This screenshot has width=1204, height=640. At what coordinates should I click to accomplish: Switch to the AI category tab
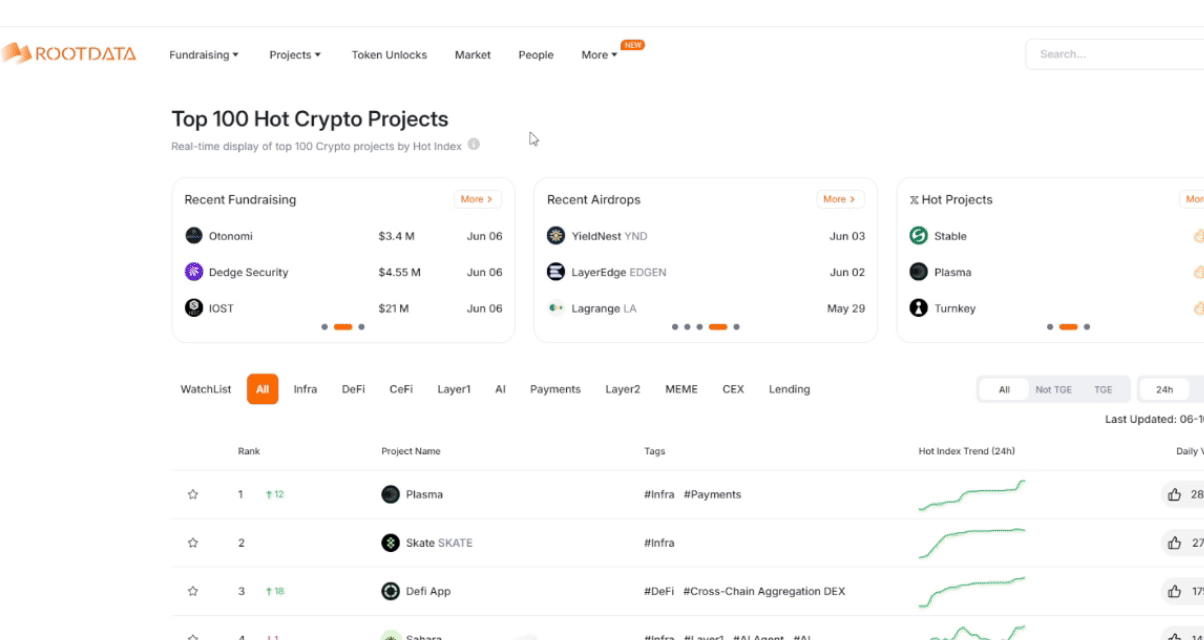coord(500,389)
